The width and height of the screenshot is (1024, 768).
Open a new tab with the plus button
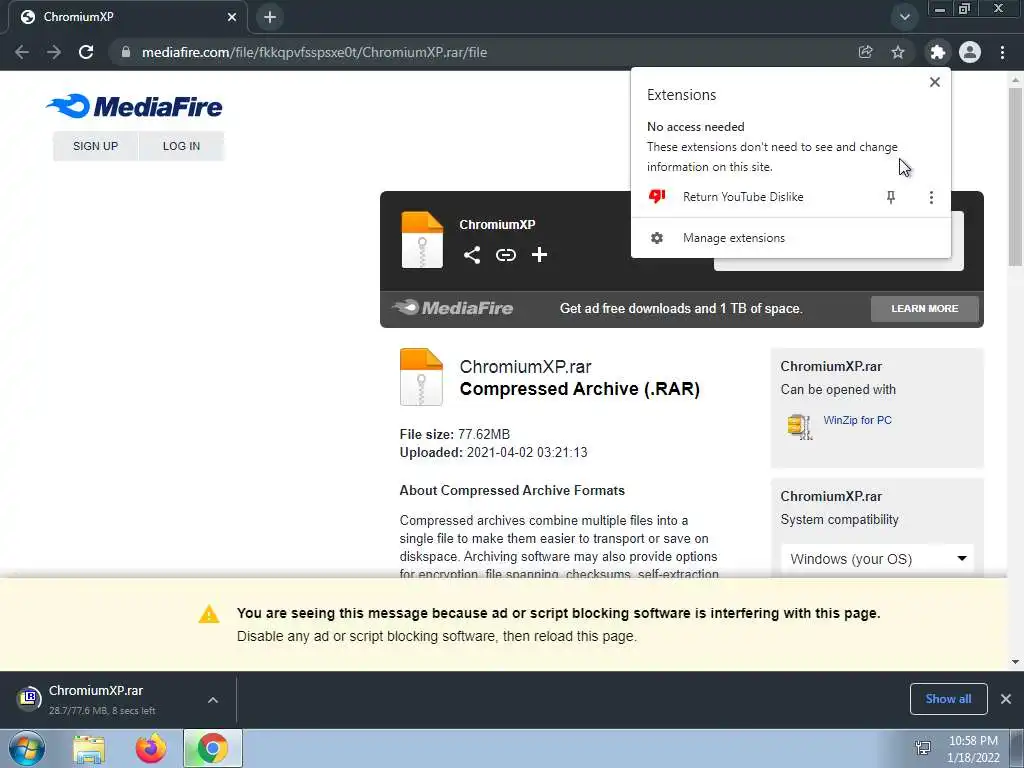(270, 17)
